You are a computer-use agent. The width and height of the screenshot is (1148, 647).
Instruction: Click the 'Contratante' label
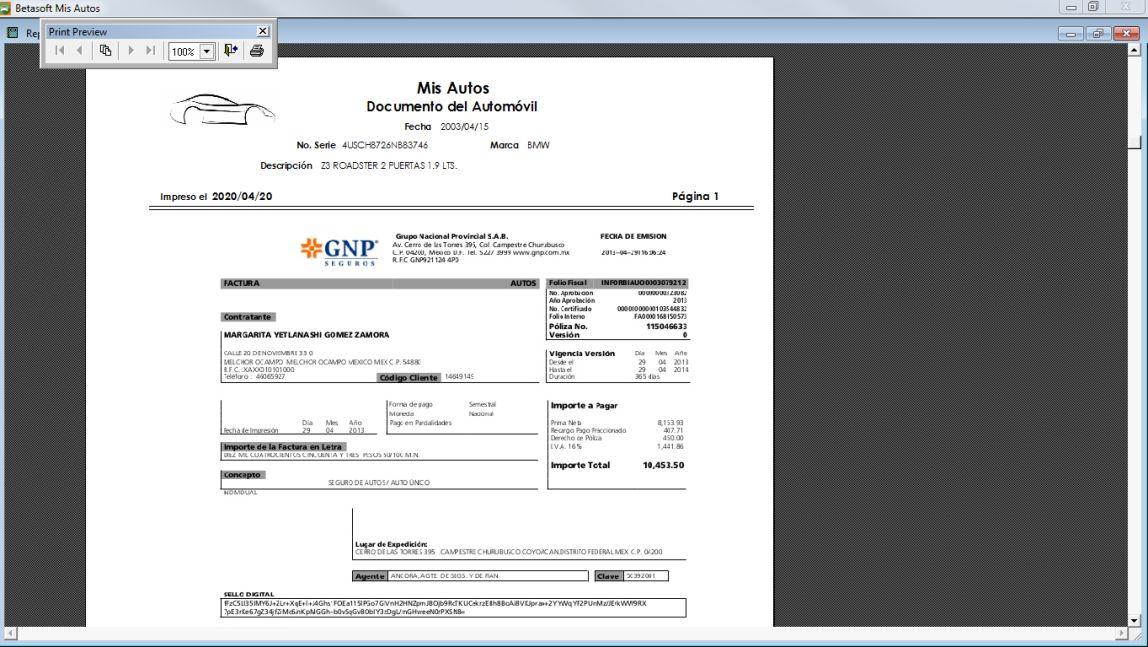[247, 317]
